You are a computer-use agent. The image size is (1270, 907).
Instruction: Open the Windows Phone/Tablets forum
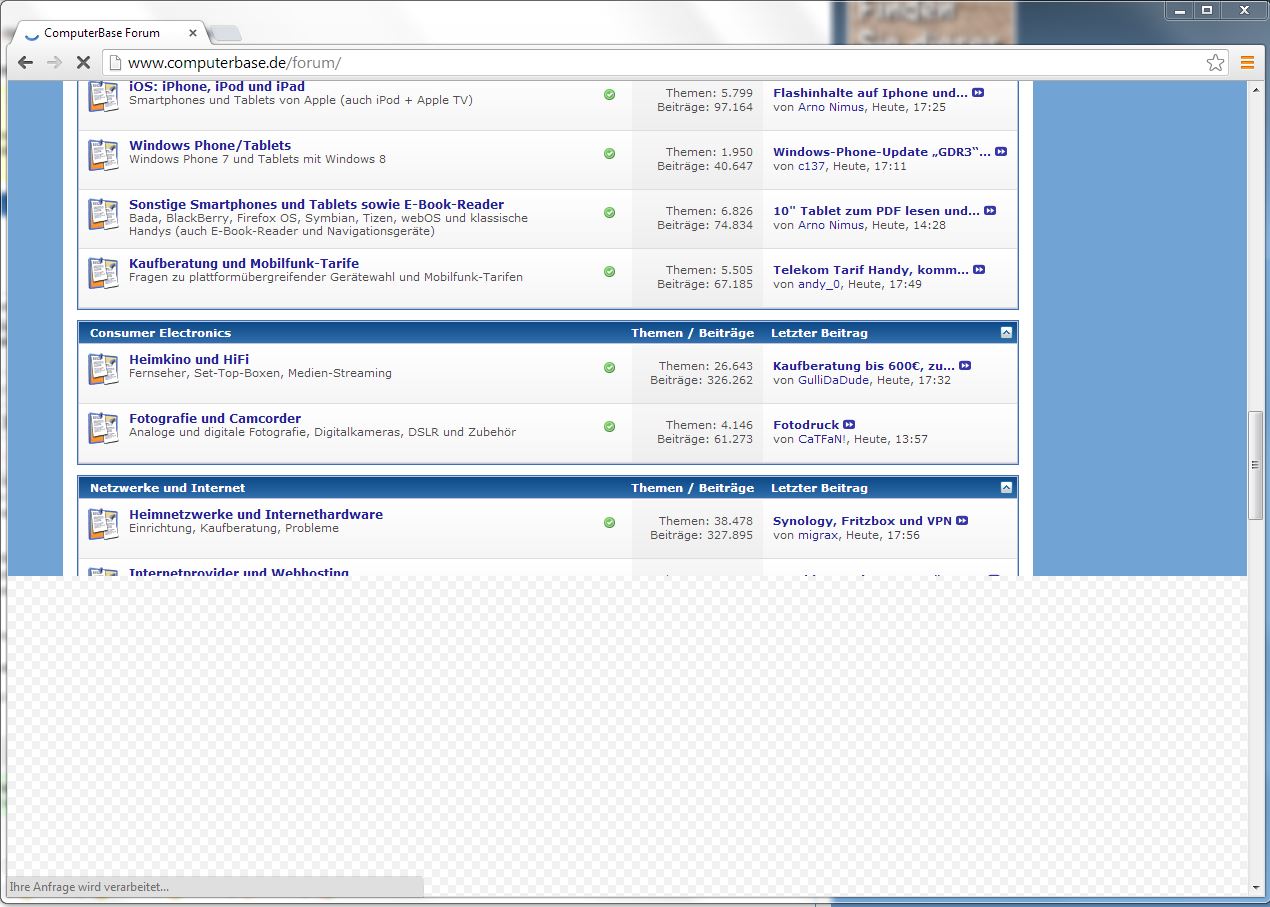[210, 145]
